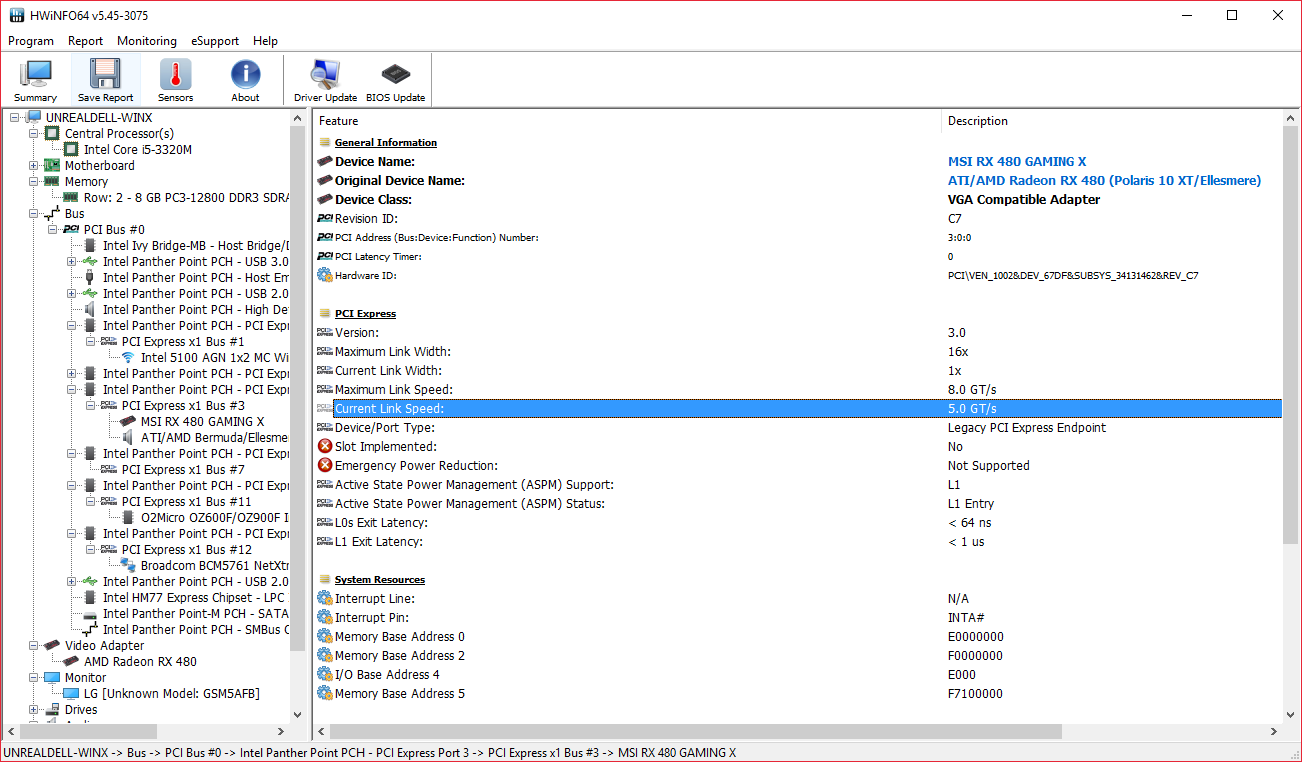Click the CPU icon next to Intel Core i5-3320M
This screenshot has height=762, width=1302.
[71, 149]
